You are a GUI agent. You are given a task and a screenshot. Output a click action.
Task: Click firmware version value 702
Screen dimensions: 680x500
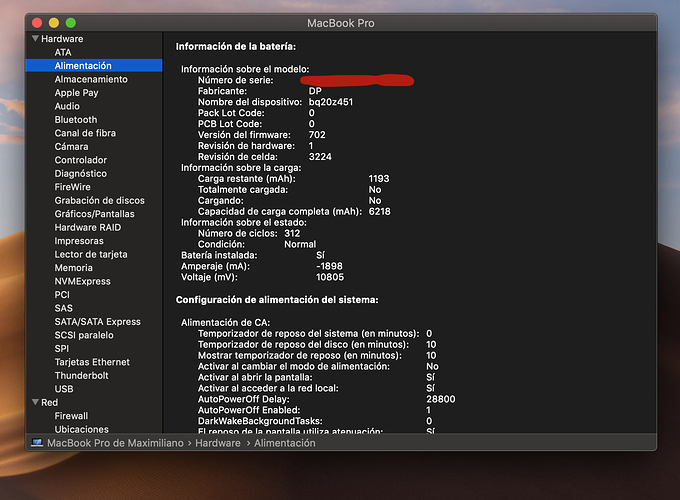pyautogui.click(x=317, y=134)
